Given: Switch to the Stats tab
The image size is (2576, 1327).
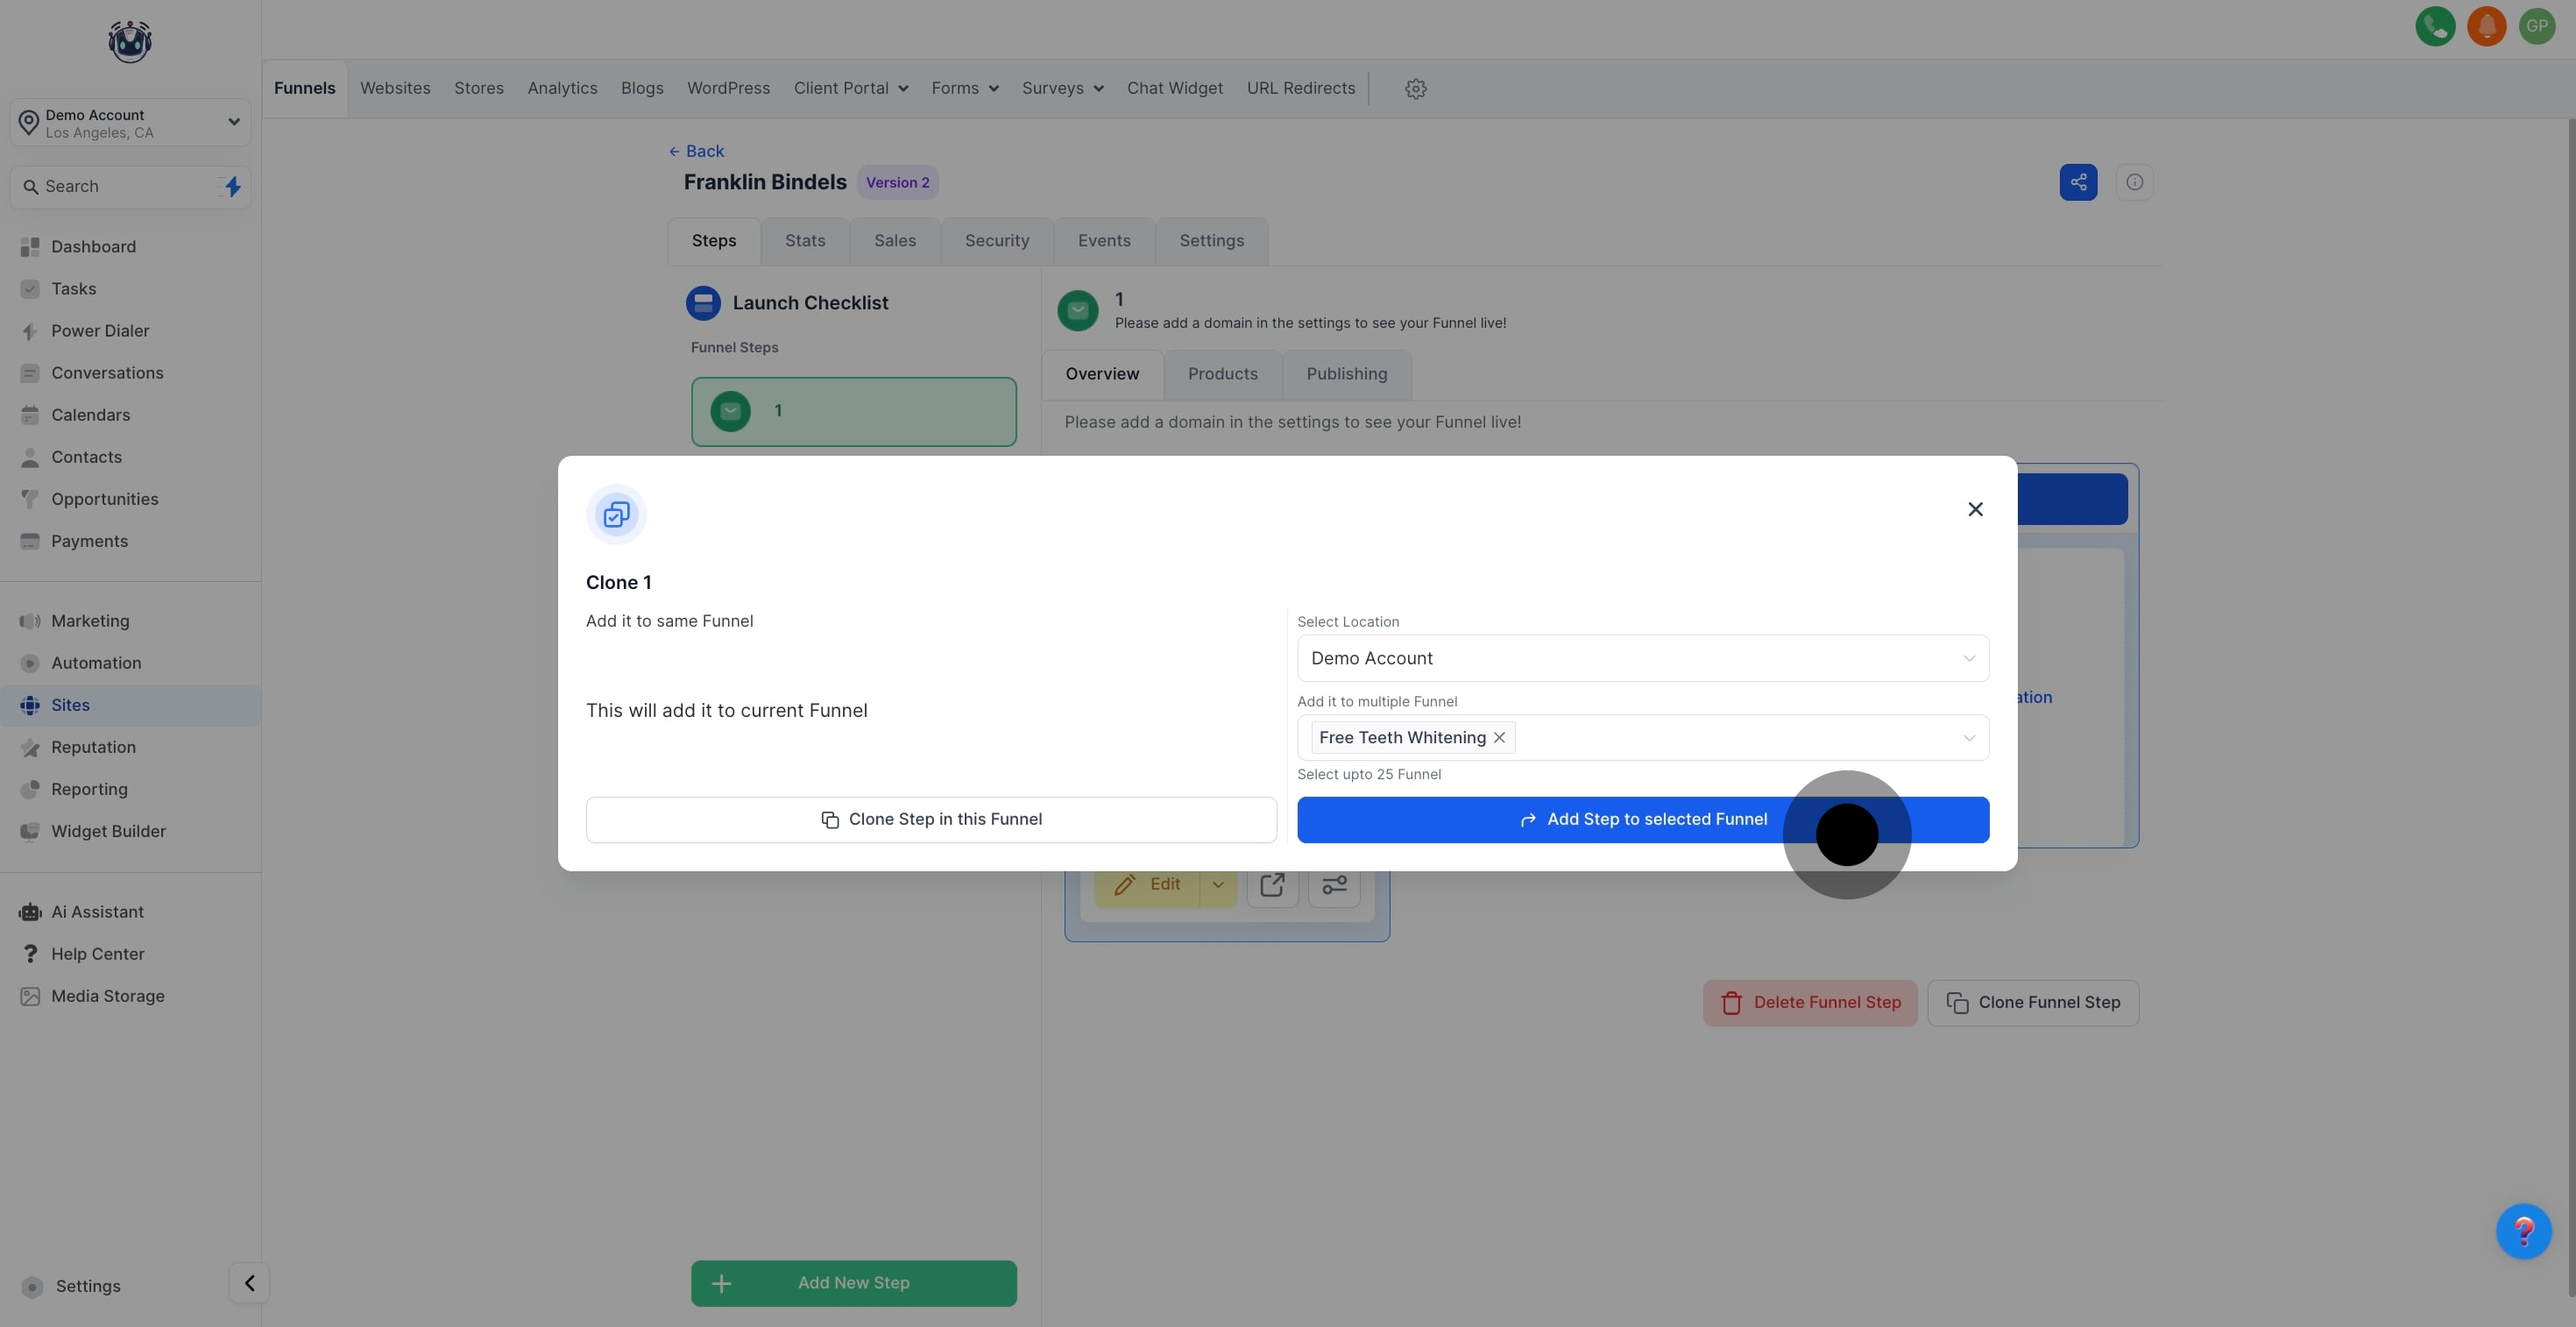Looking at the screenshot, I should click(804, 241).
